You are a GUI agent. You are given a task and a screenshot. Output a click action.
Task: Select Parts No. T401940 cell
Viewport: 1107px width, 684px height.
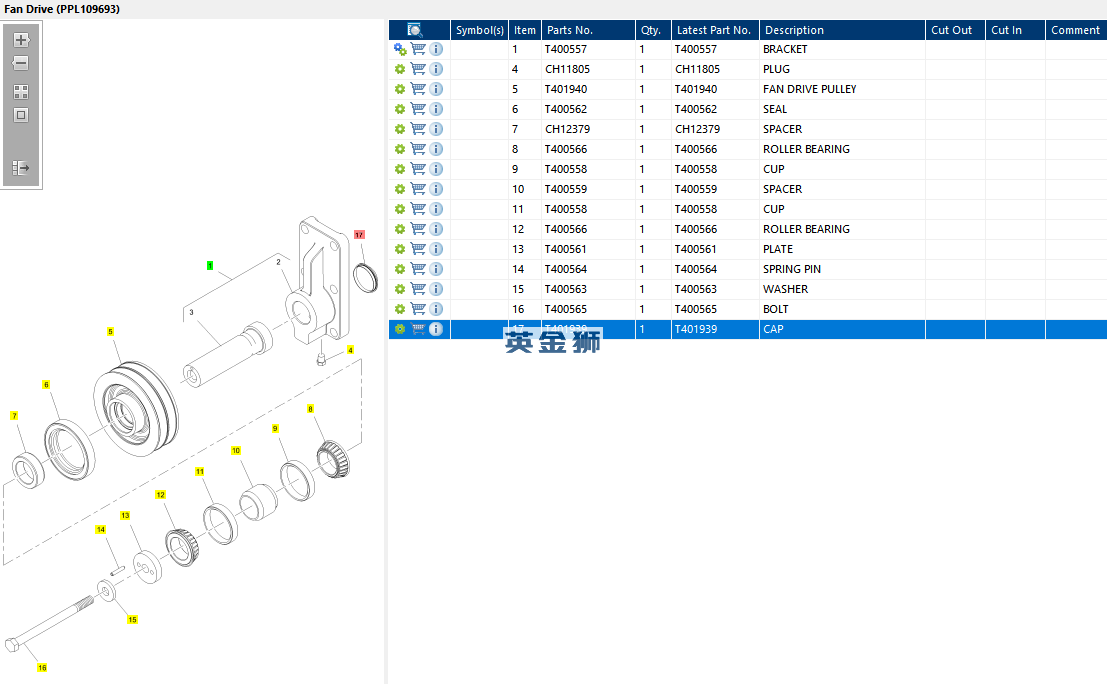click(x=588, y=89)
